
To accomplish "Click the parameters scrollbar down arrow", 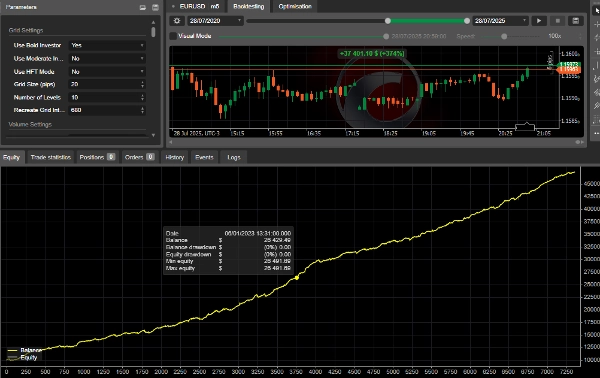I will pyautogui.click(x=153, y=135).
